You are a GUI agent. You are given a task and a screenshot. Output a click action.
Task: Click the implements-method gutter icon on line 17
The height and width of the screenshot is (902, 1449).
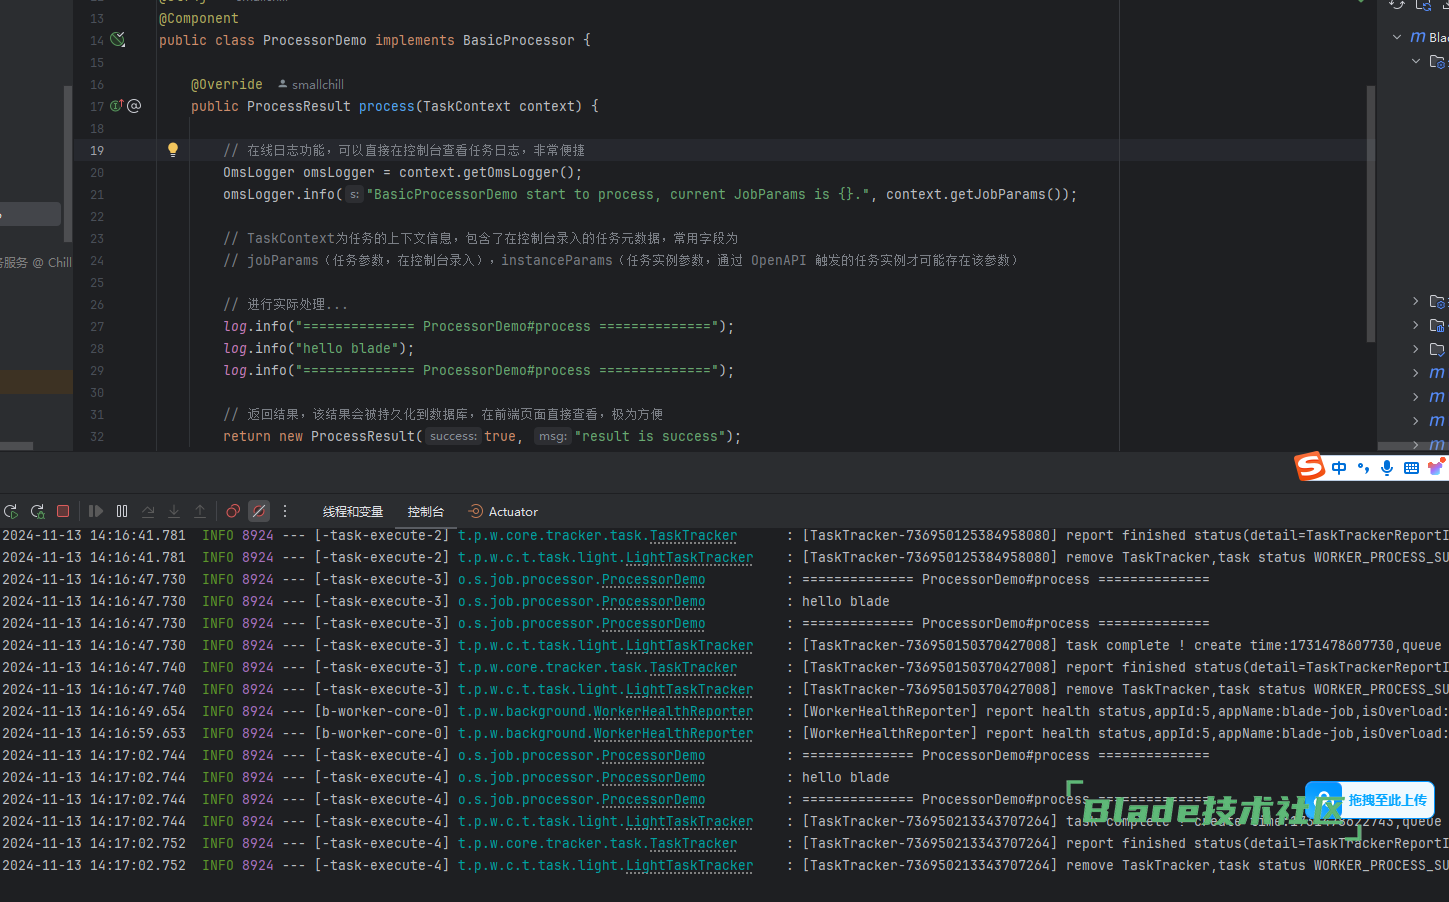pyautogui.click(x=116, y=106)
